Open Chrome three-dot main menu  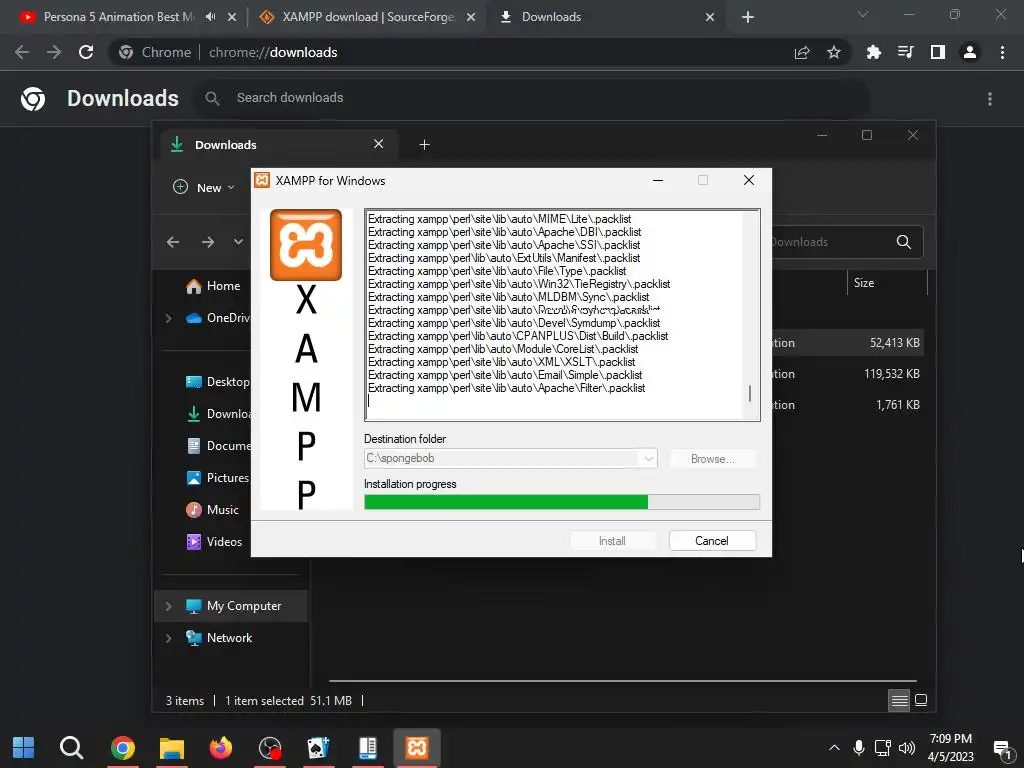click(x=1002, y=52)
